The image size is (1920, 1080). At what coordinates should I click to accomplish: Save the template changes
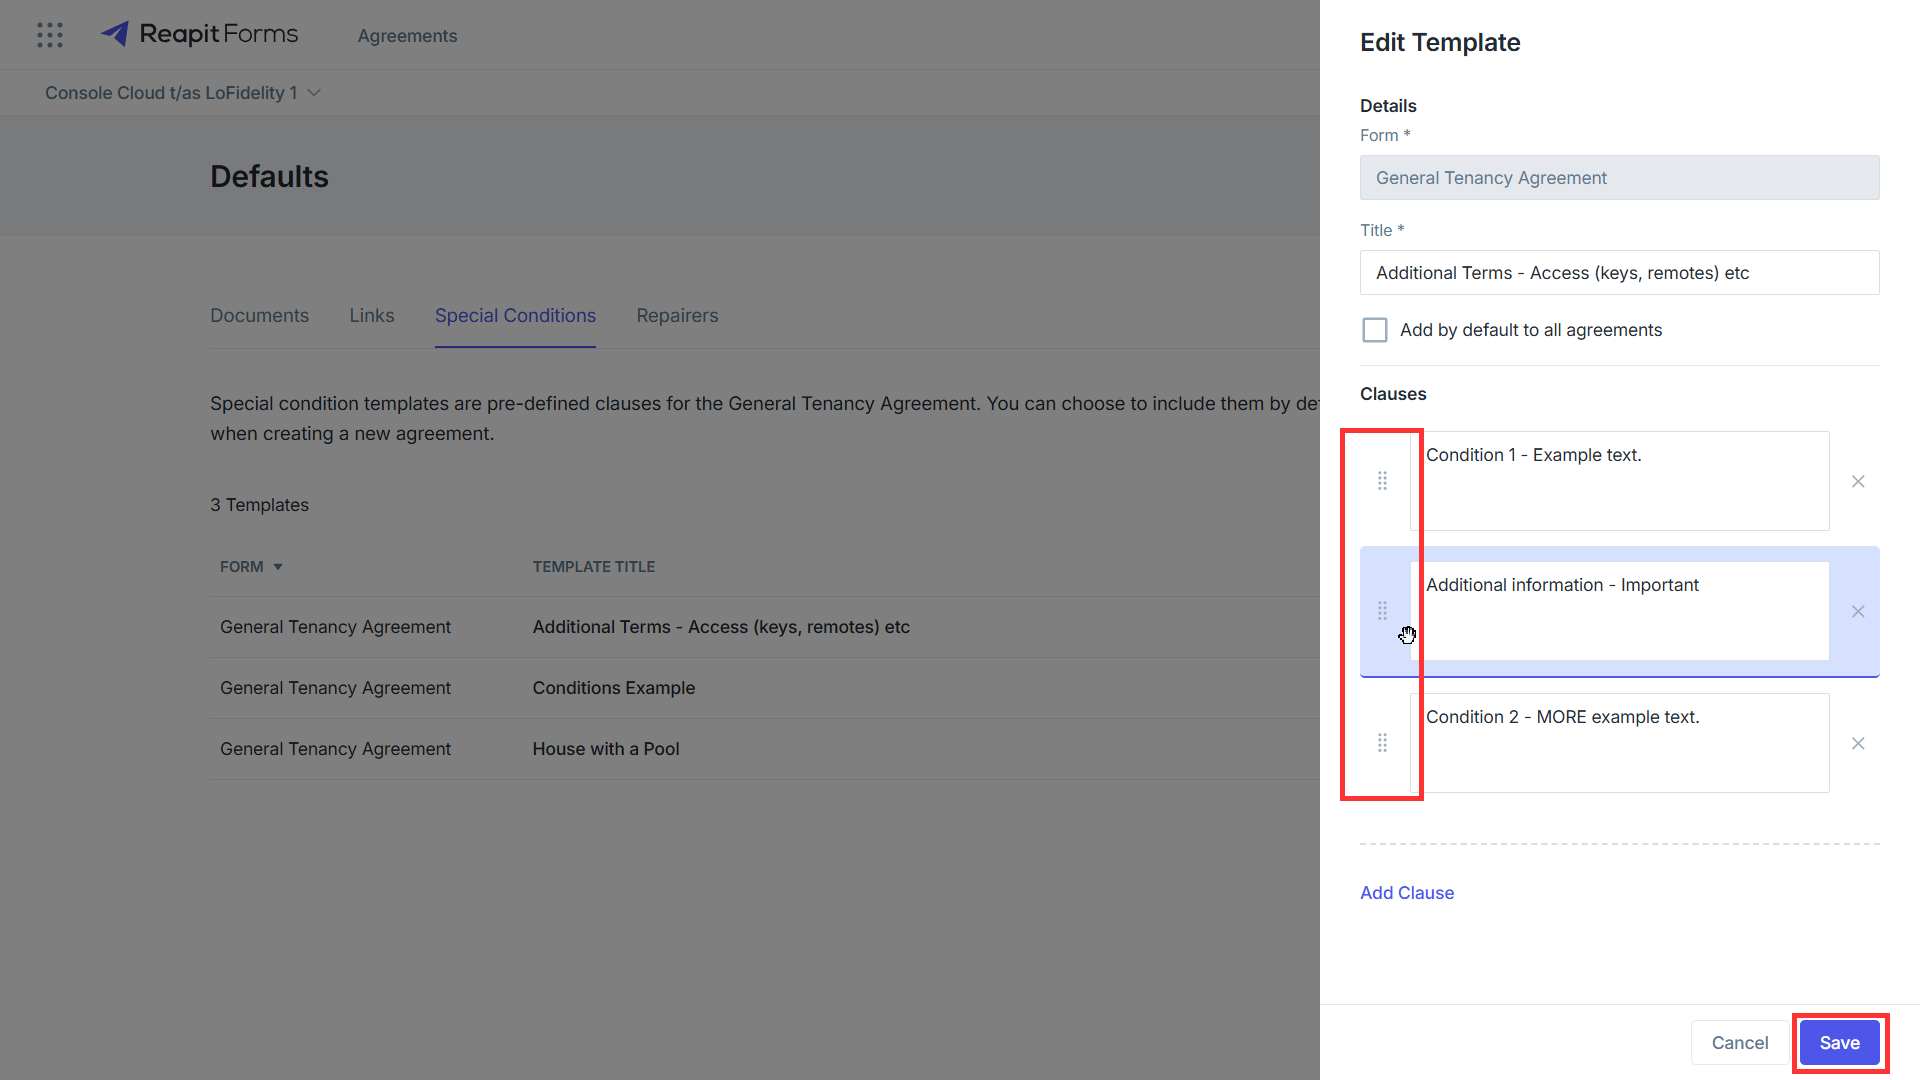[x=1839, y=1043]
